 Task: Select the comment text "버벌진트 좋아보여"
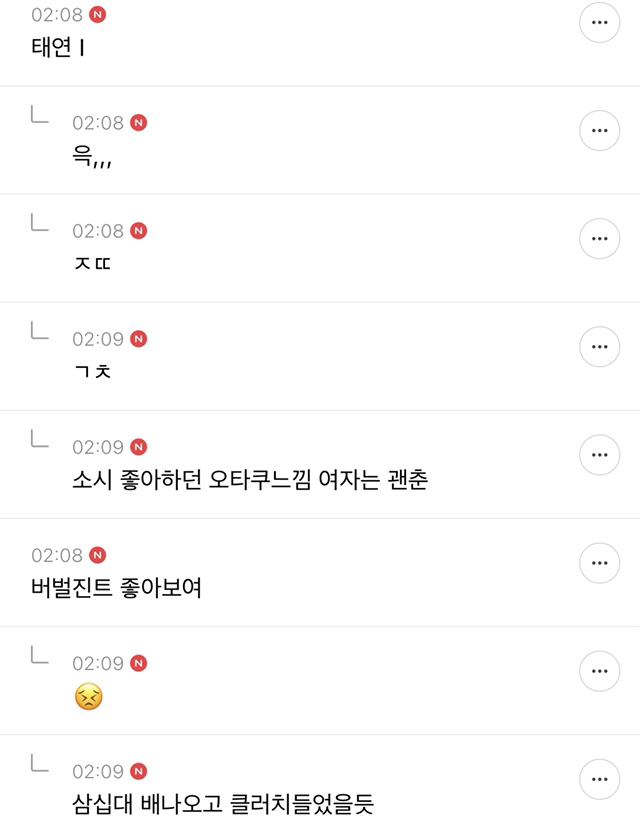click(116, 588)
